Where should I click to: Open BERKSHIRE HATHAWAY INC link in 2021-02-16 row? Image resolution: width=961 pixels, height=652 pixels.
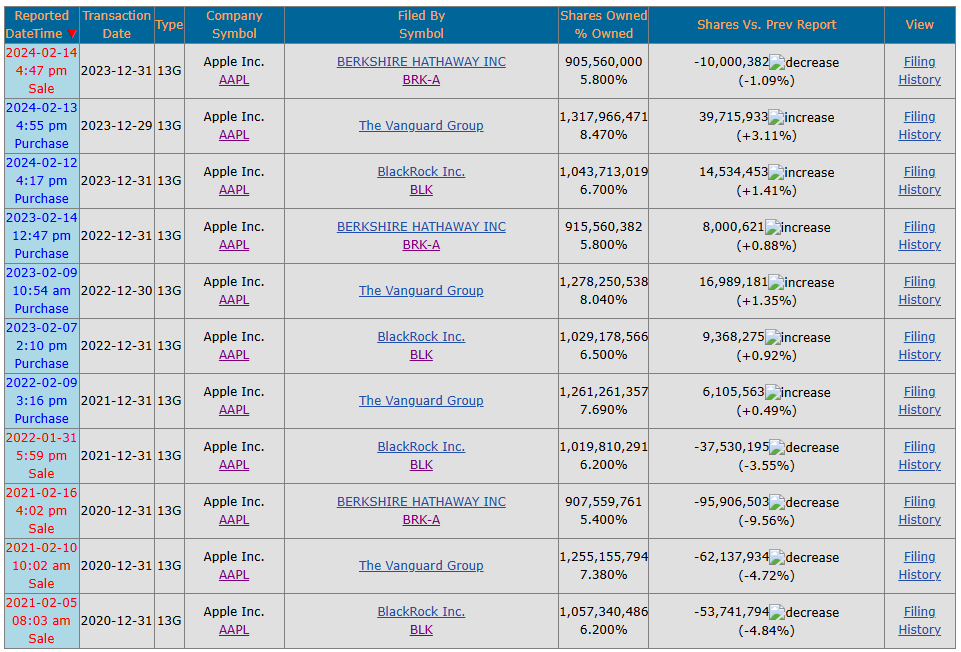[421, 501]
